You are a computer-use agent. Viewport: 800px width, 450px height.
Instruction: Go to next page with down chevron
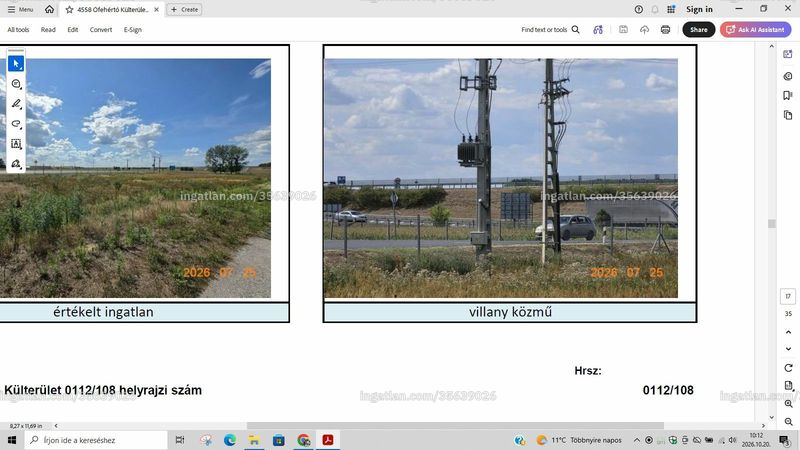coord(788,349)
